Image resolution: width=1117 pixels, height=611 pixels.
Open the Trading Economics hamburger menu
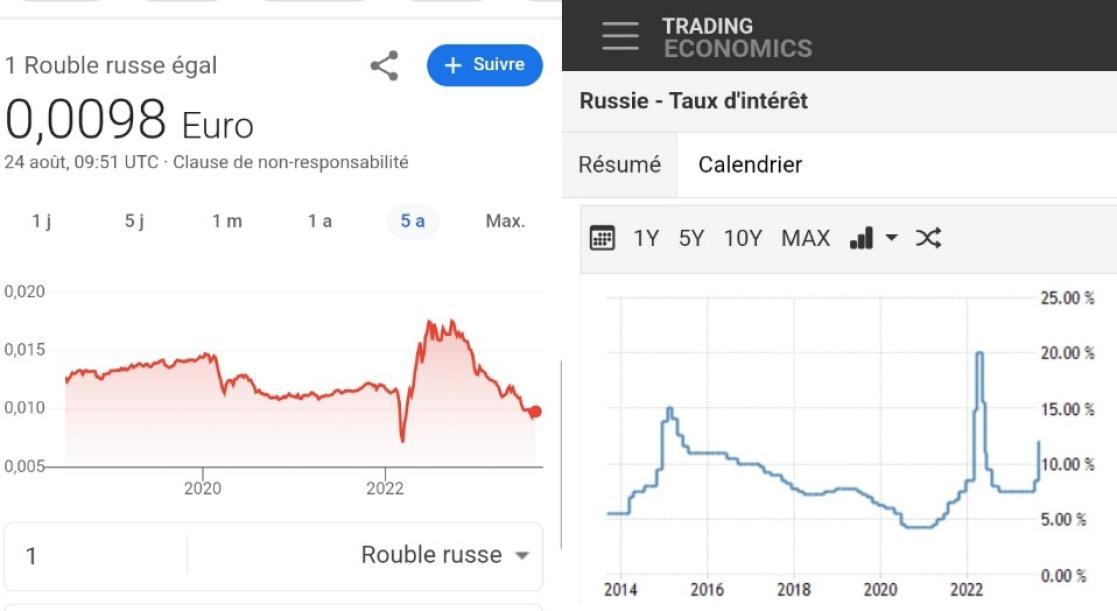[x=620, y=36]
